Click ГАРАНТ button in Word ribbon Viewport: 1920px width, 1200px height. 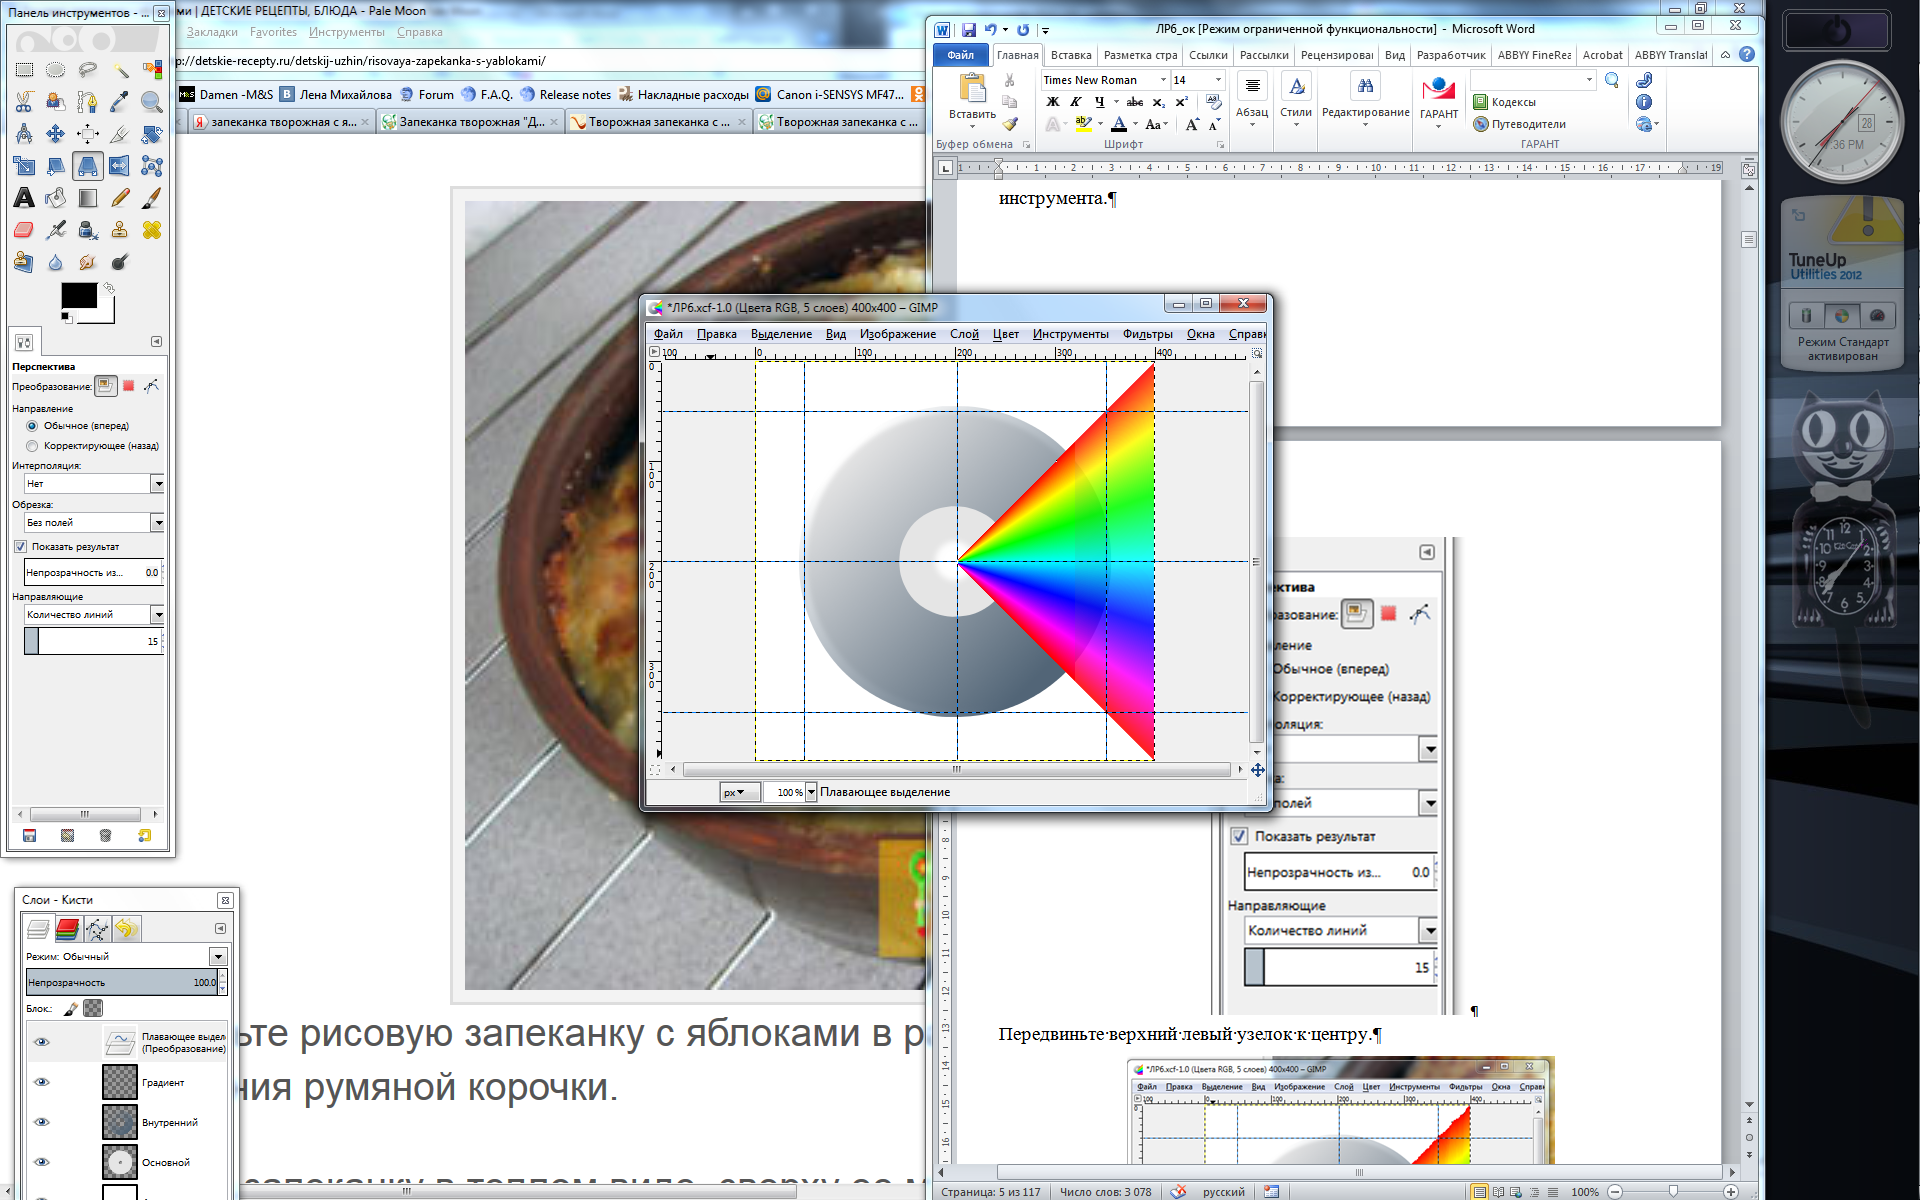1439,98
